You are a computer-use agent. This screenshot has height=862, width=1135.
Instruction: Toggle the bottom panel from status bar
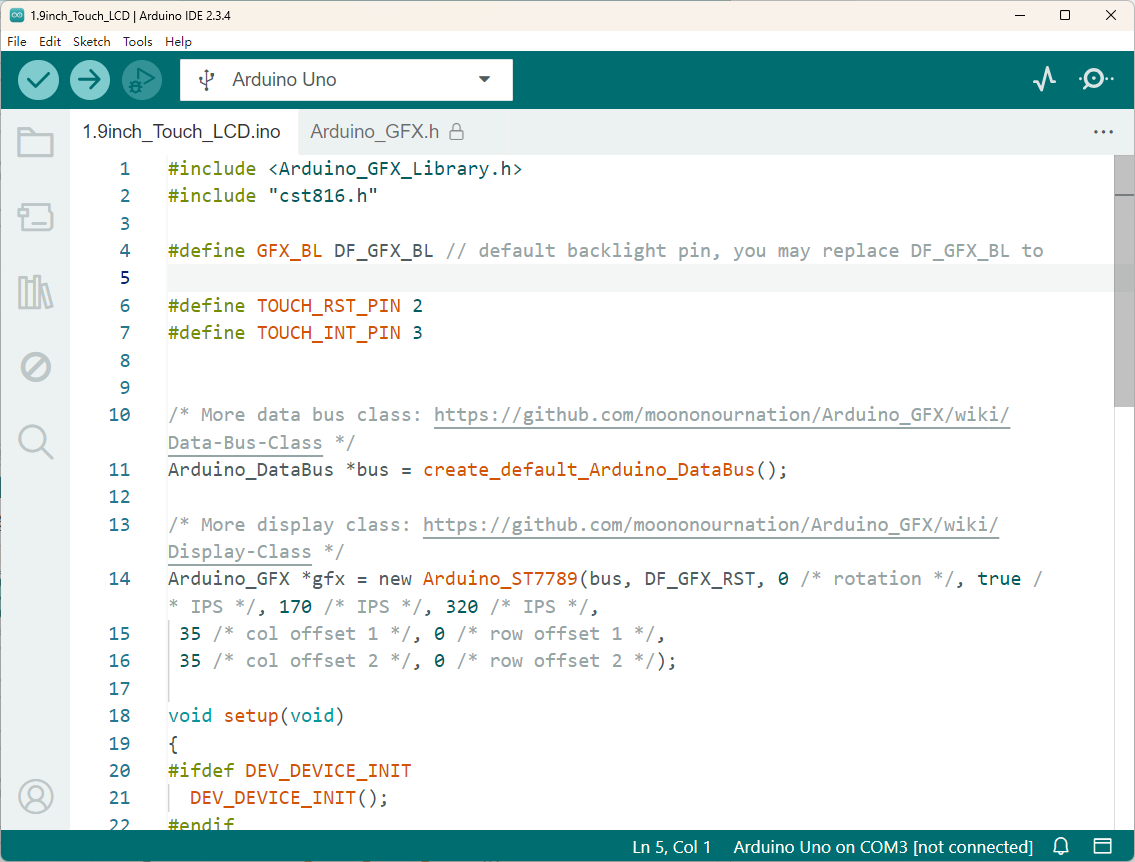(x=1102, y=846)
